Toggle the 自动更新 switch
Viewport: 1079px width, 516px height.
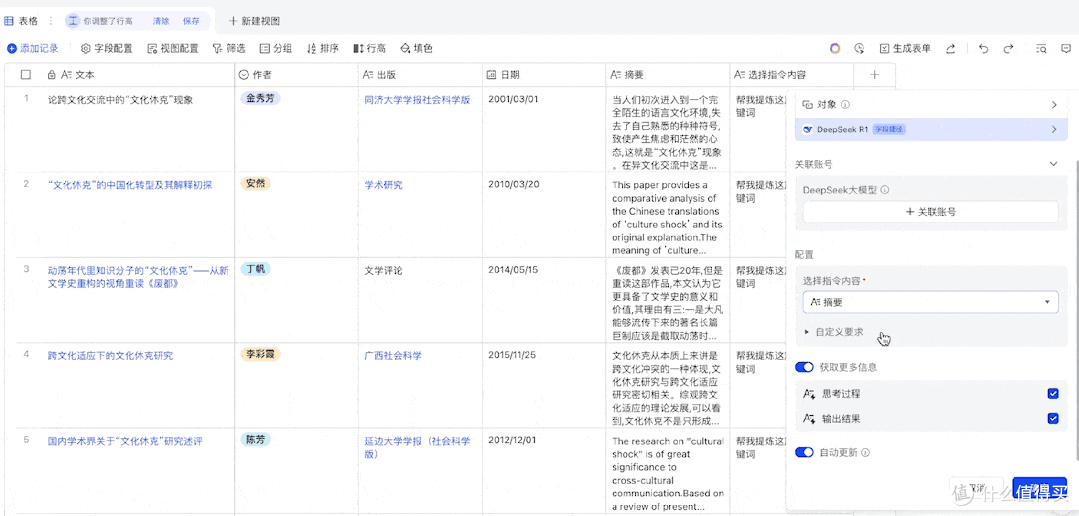[804, 453]
